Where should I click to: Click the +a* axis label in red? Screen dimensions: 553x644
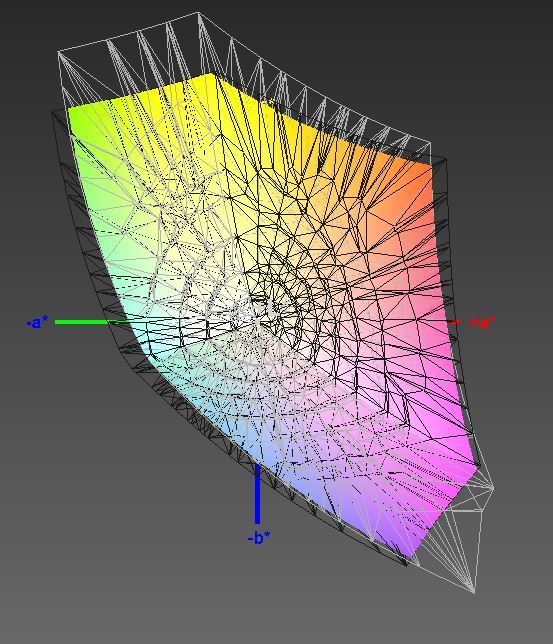click(x=483, y=322)
